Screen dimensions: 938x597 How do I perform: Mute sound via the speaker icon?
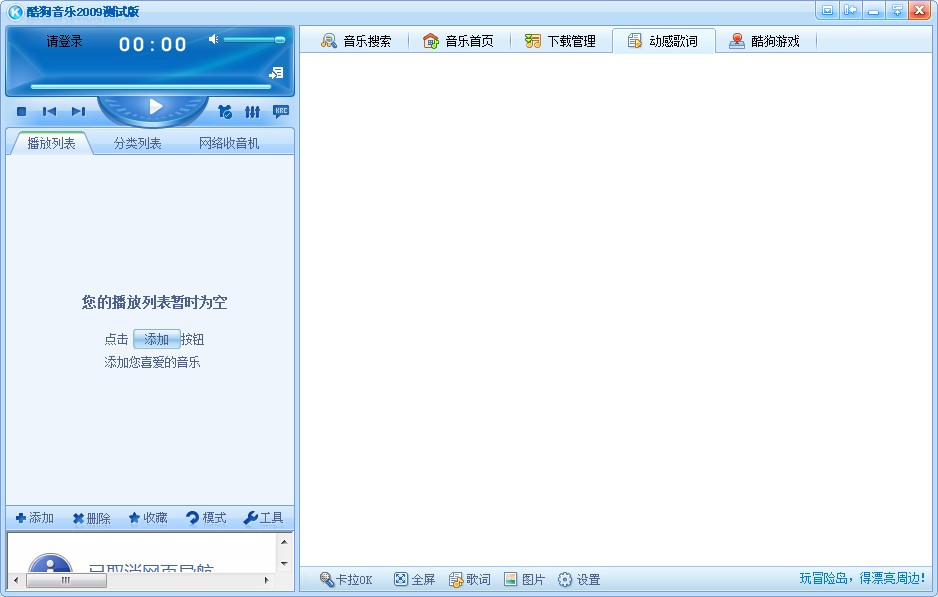tap(213, 39)
